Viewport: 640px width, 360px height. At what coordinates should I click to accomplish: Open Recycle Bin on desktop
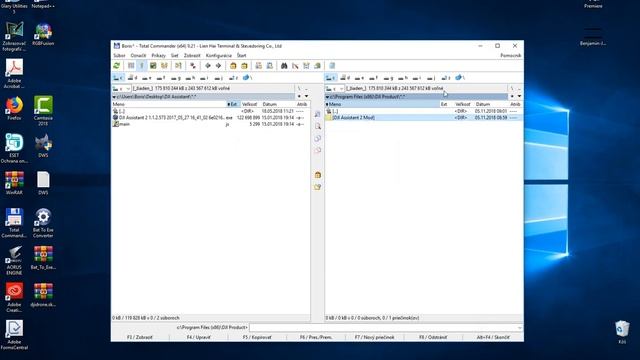[622, 332]
